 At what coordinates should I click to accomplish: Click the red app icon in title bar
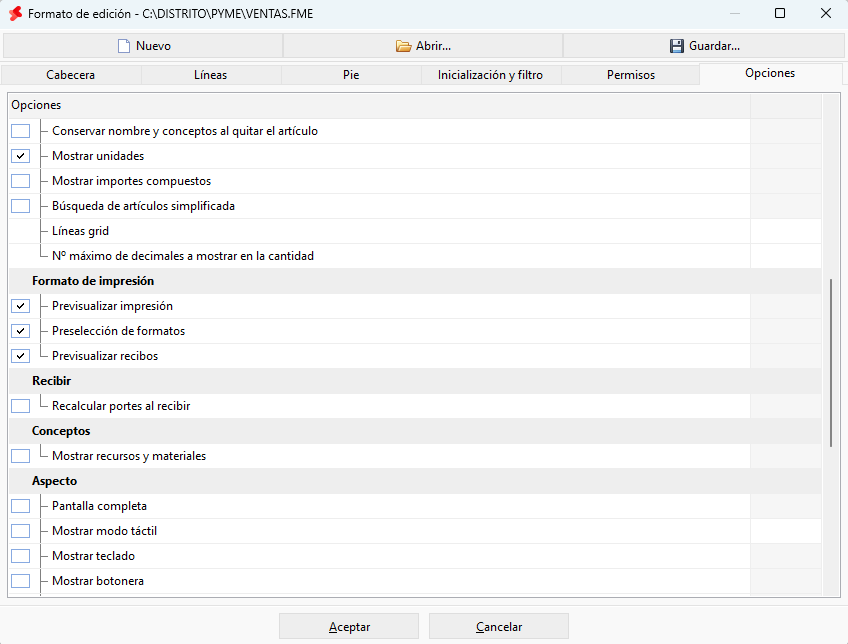pyautogui.click(x=16, y=14)
